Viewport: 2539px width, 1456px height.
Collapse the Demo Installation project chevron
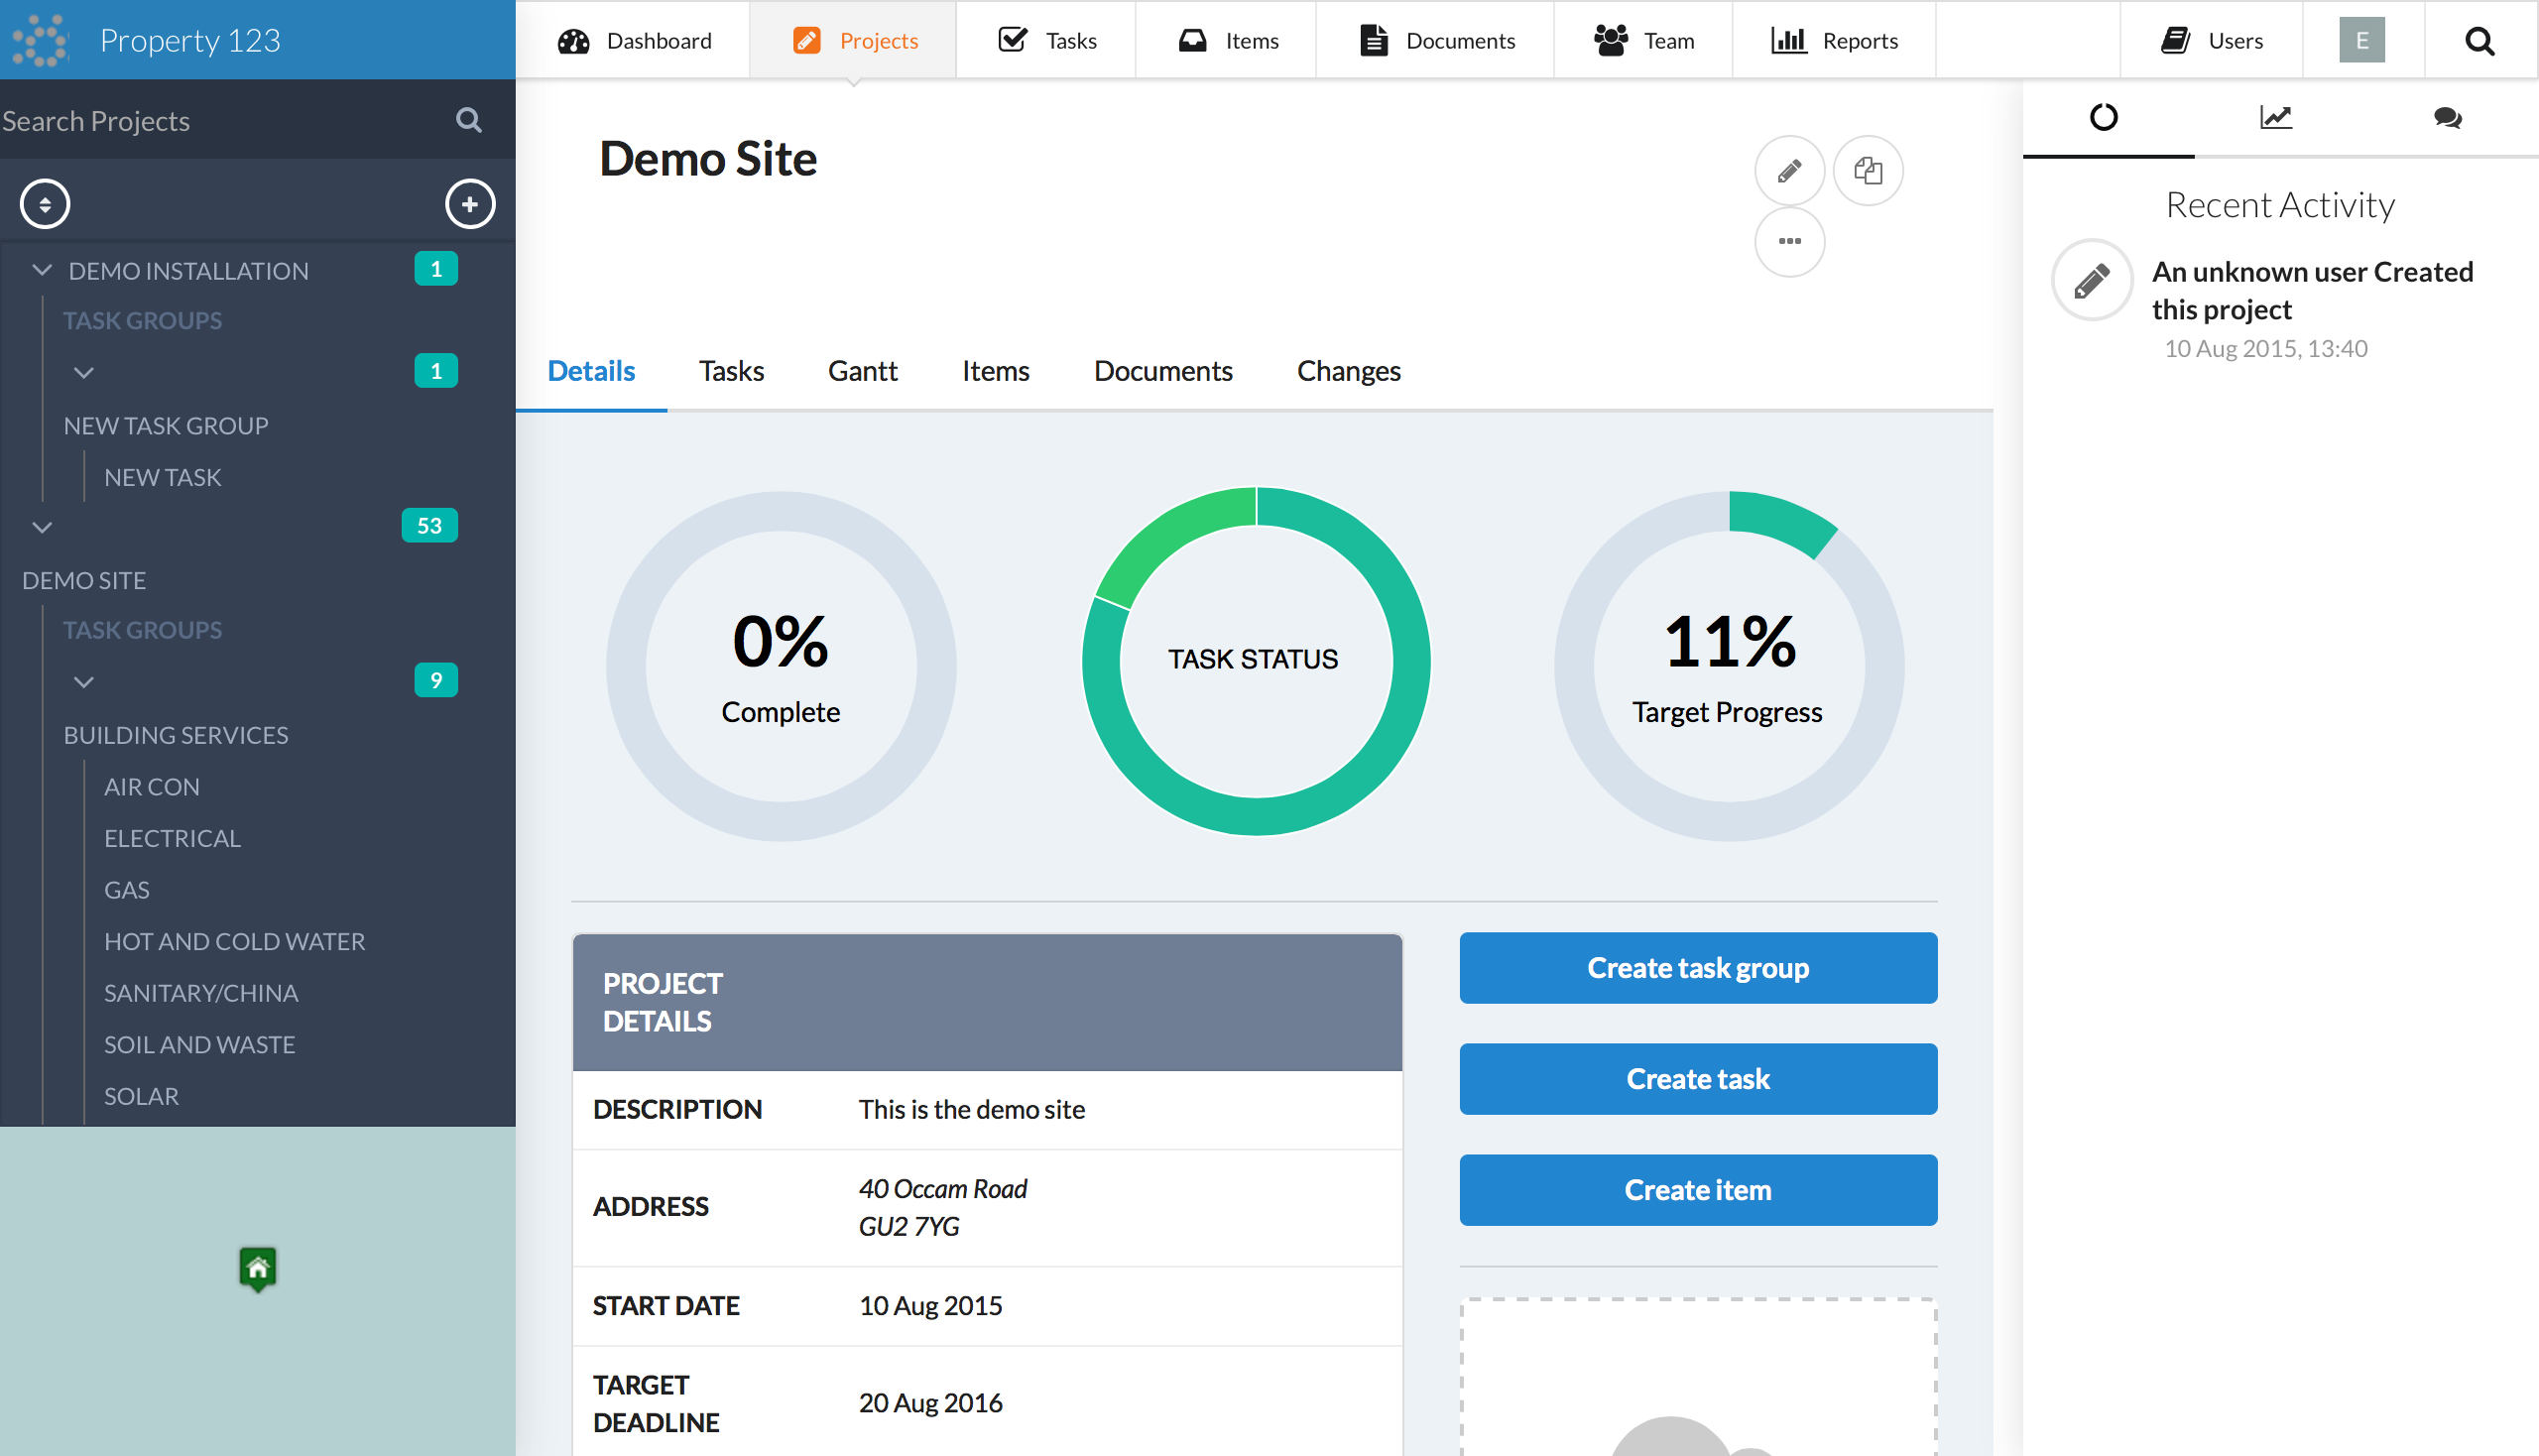click(42, 270)
